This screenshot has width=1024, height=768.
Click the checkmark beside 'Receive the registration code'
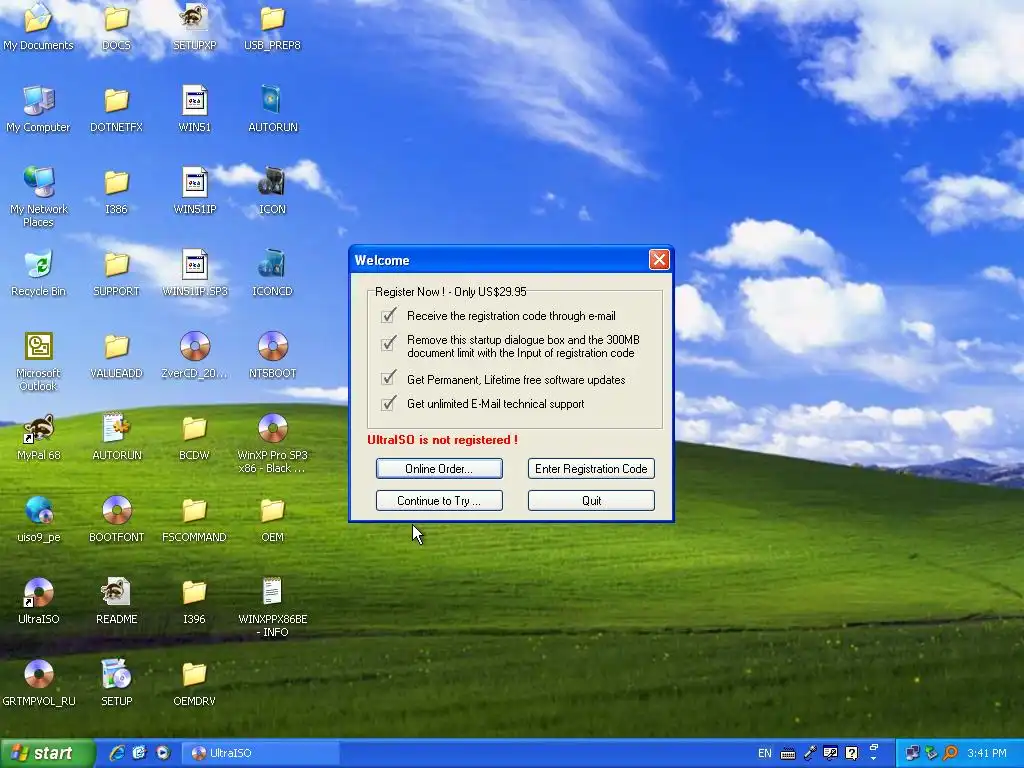click(389, 315)
